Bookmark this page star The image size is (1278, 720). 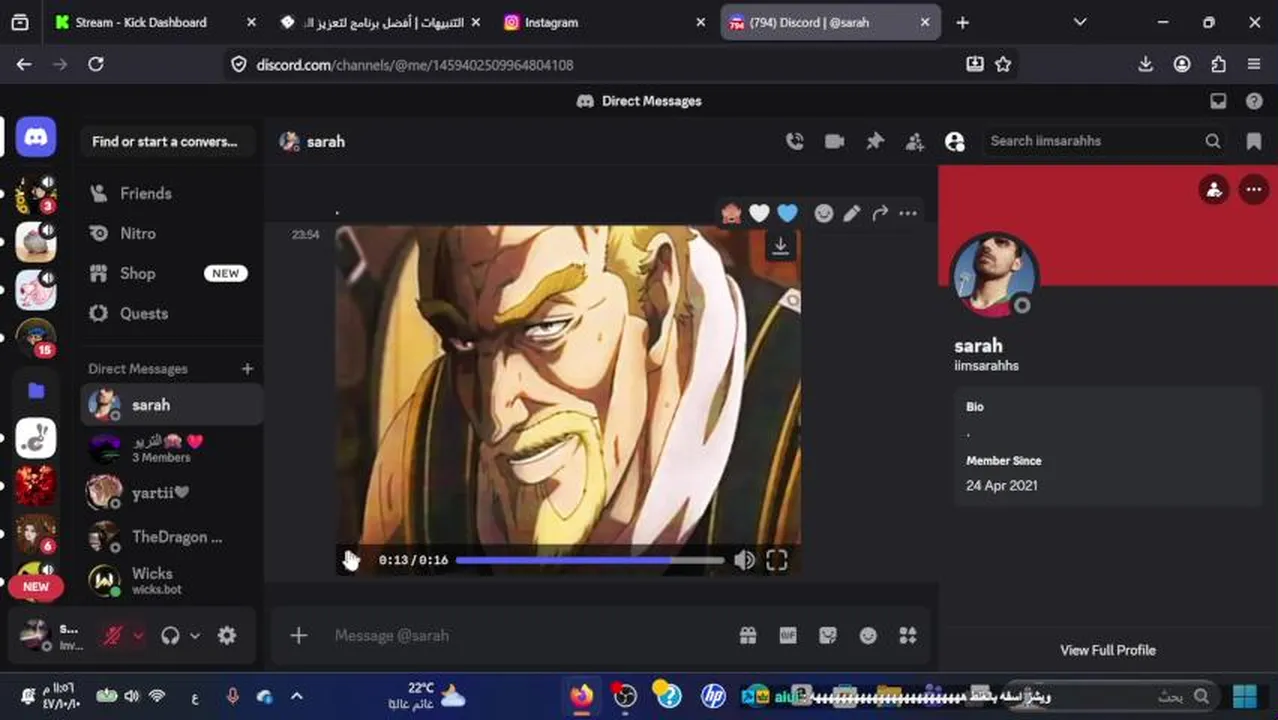[x=1003, y=64]
